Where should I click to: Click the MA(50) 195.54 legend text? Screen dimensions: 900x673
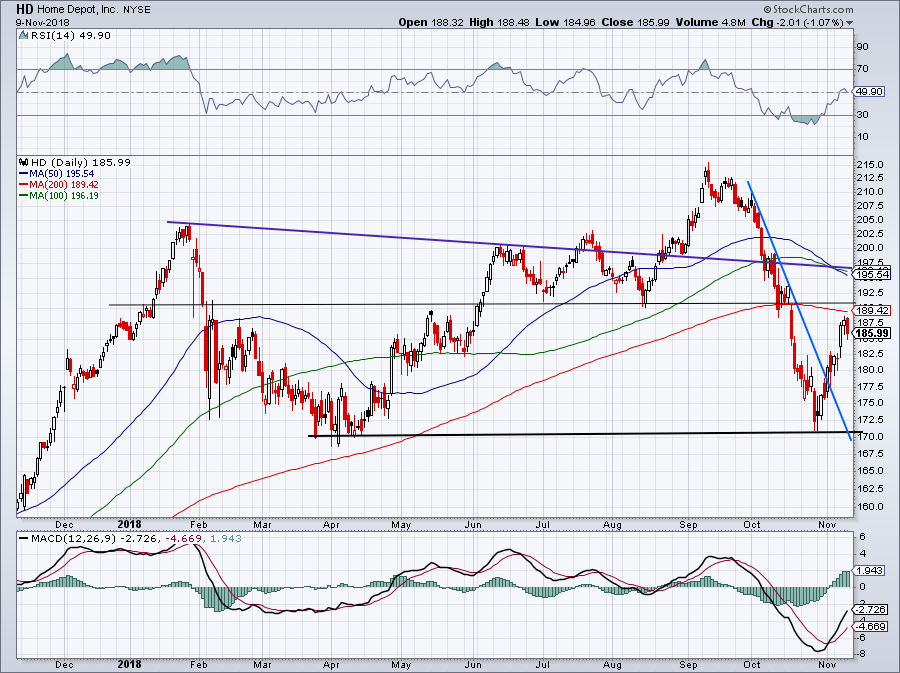[61, 174]
